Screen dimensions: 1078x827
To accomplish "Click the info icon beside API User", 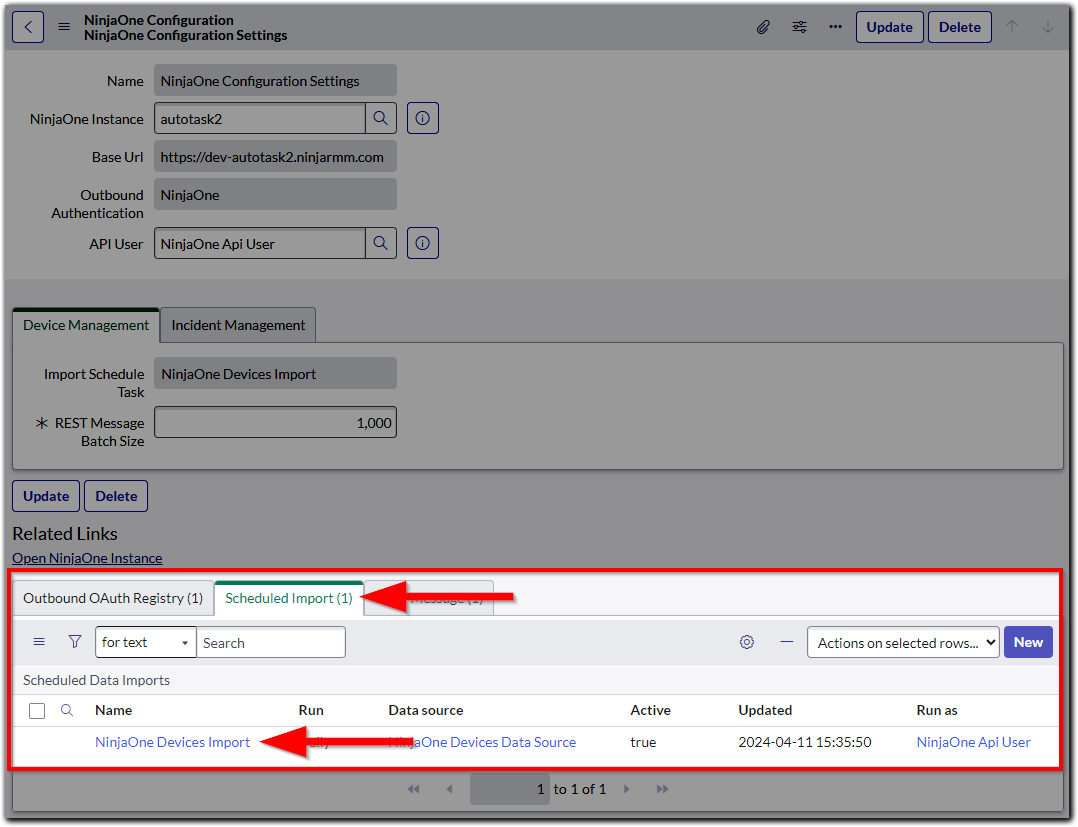I will 422,243.
